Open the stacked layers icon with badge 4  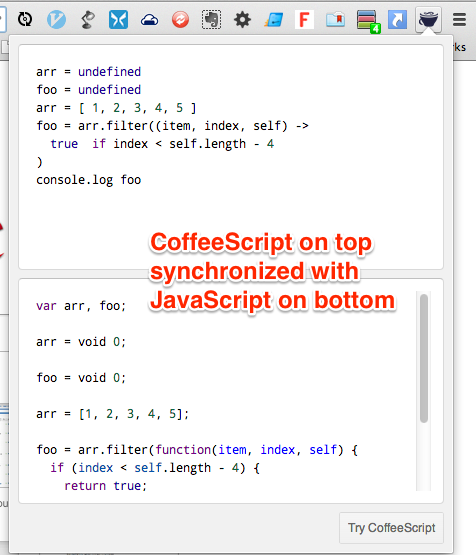tap(368, 21)
